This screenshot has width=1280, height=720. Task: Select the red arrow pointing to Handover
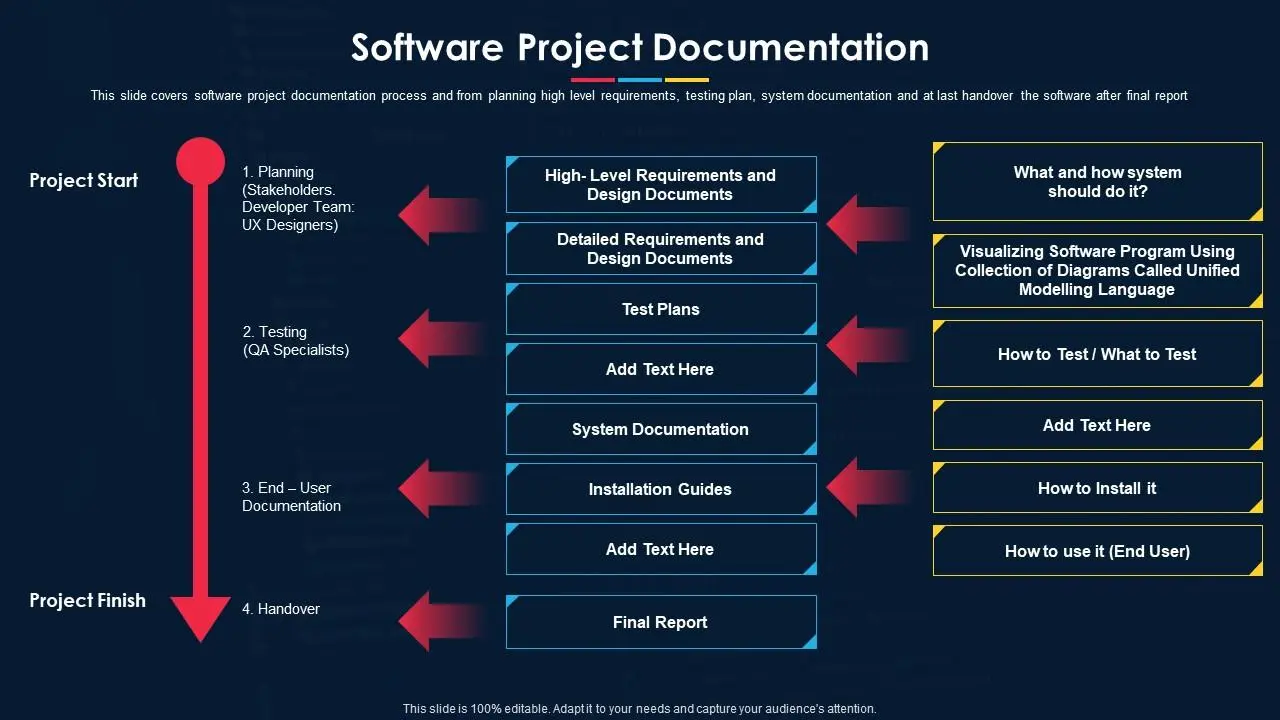pos(435,620)
